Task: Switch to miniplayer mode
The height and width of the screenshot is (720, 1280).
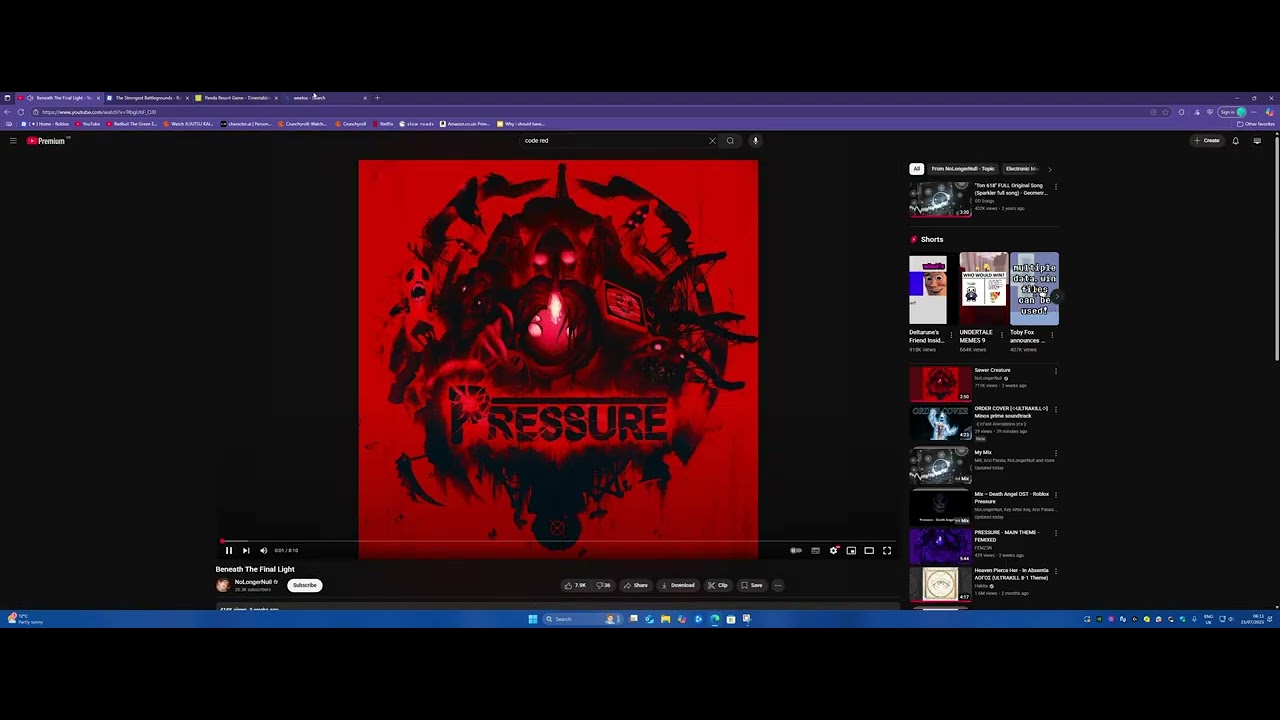Action: [851, 550]
